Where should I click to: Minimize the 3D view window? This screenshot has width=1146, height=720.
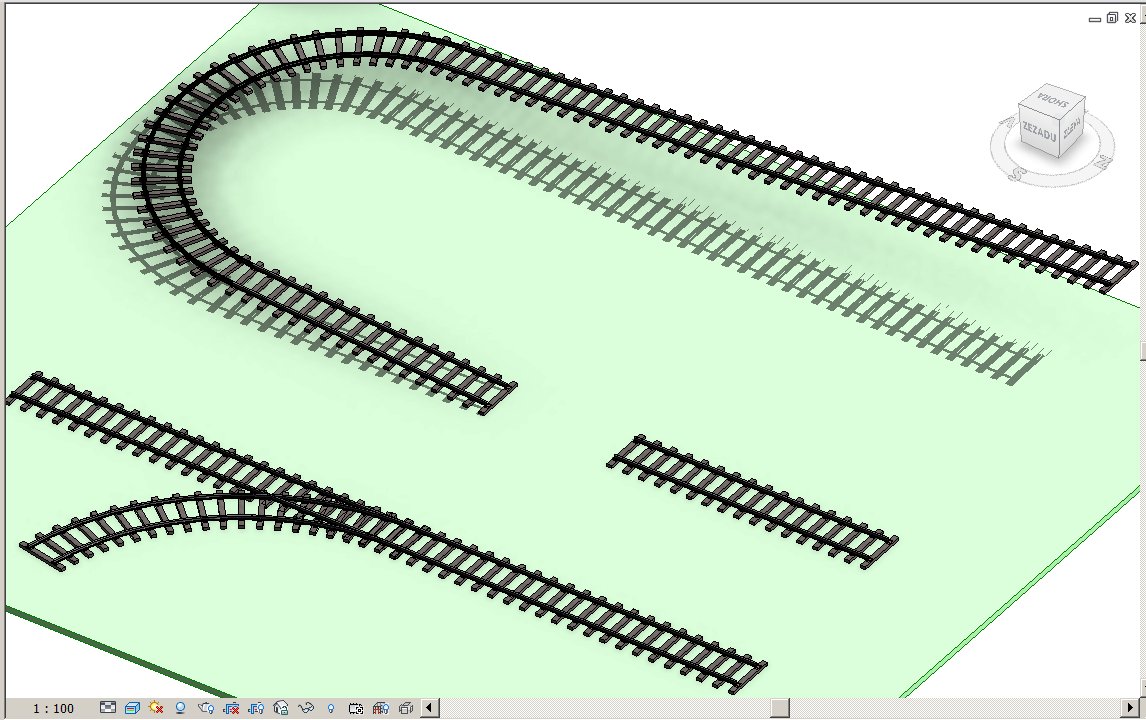pos(1095,19)
